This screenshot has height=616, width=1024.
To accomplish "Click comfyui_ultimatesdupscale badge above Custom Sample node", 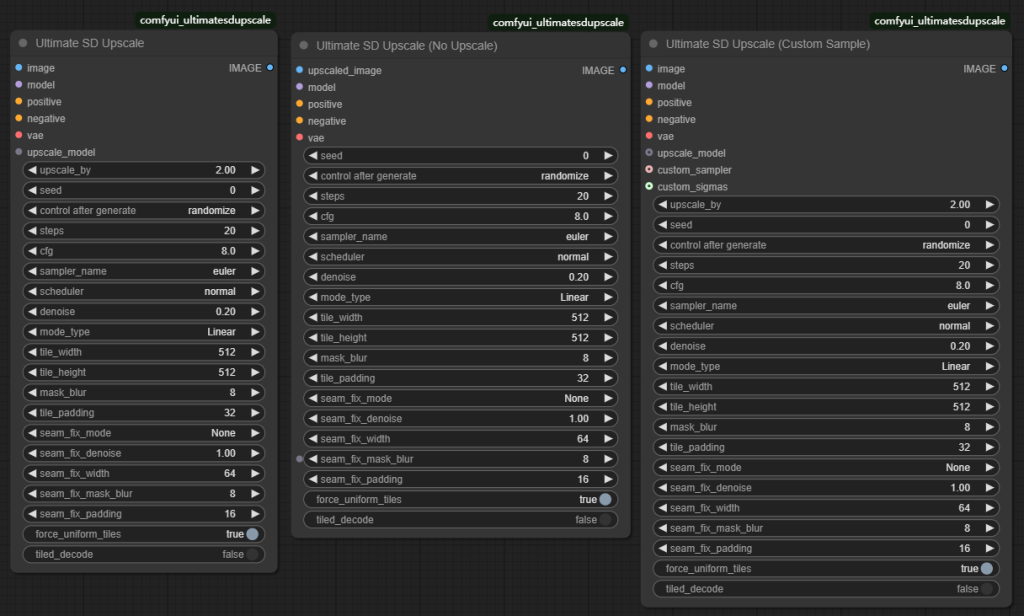I will tap(940, 21).
